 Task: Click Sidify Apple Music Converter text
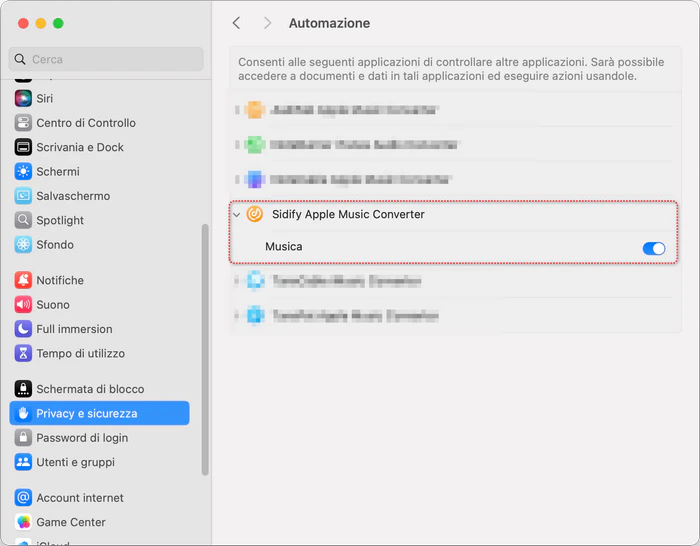click(x=348, y=214)
